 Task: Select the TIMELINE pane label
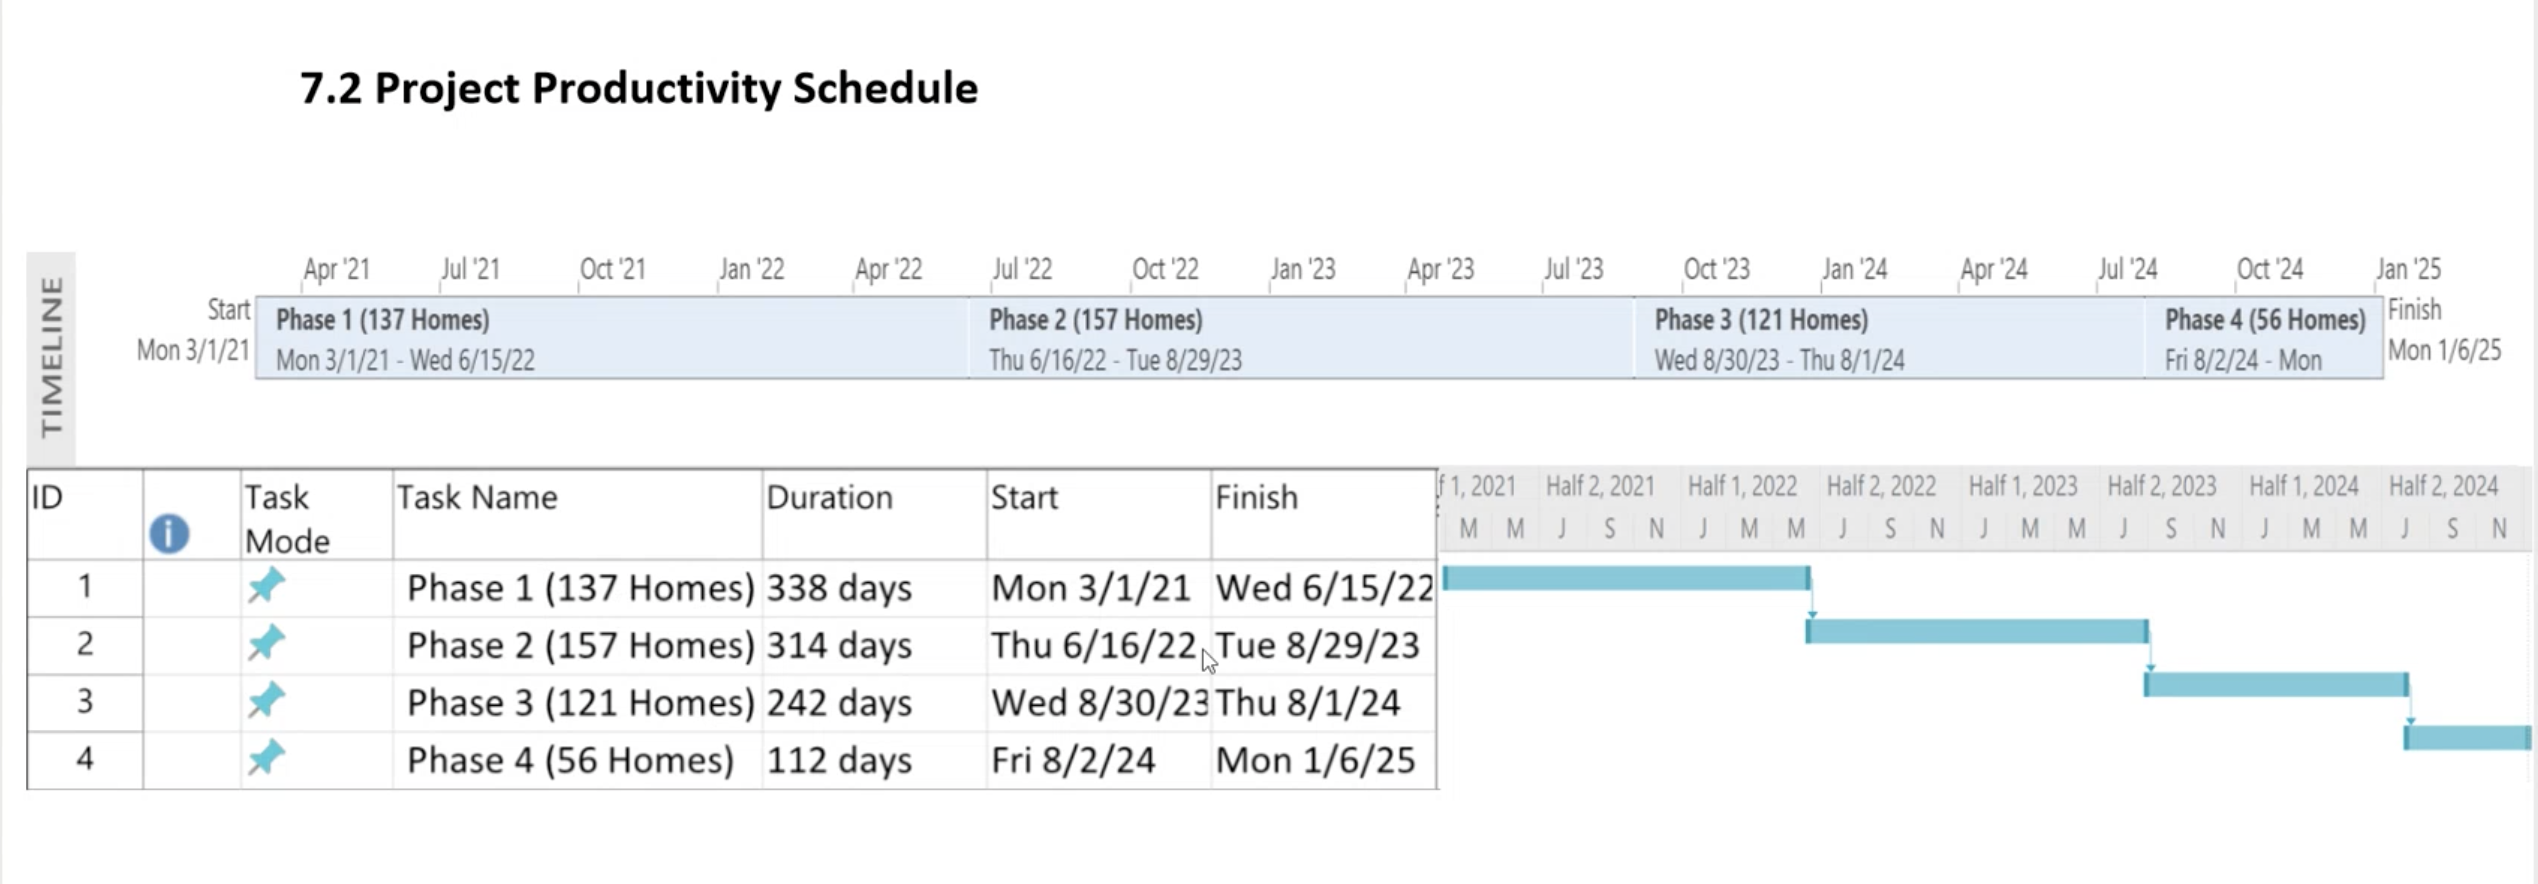(x=52, y=360)
